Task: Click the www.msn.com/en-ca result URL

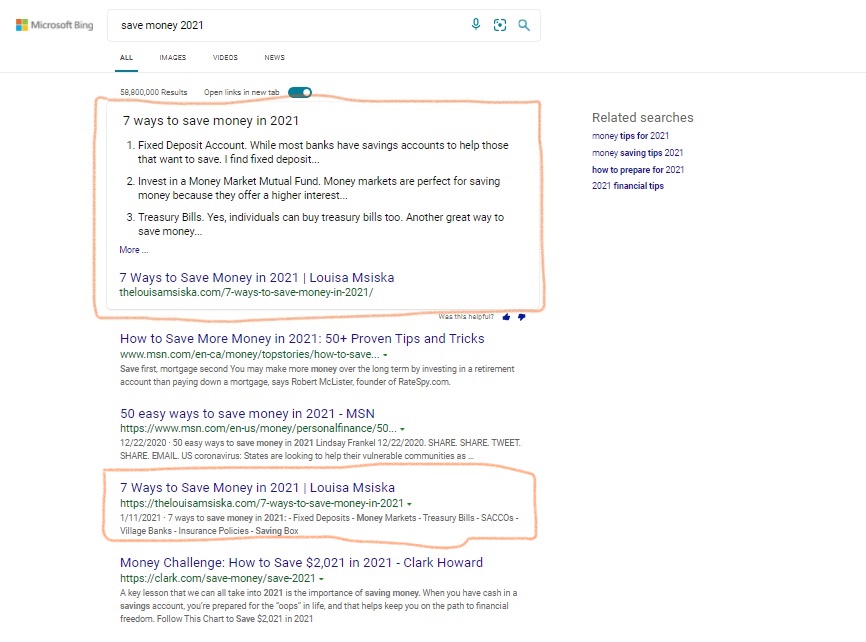Action: coord(250,355)
